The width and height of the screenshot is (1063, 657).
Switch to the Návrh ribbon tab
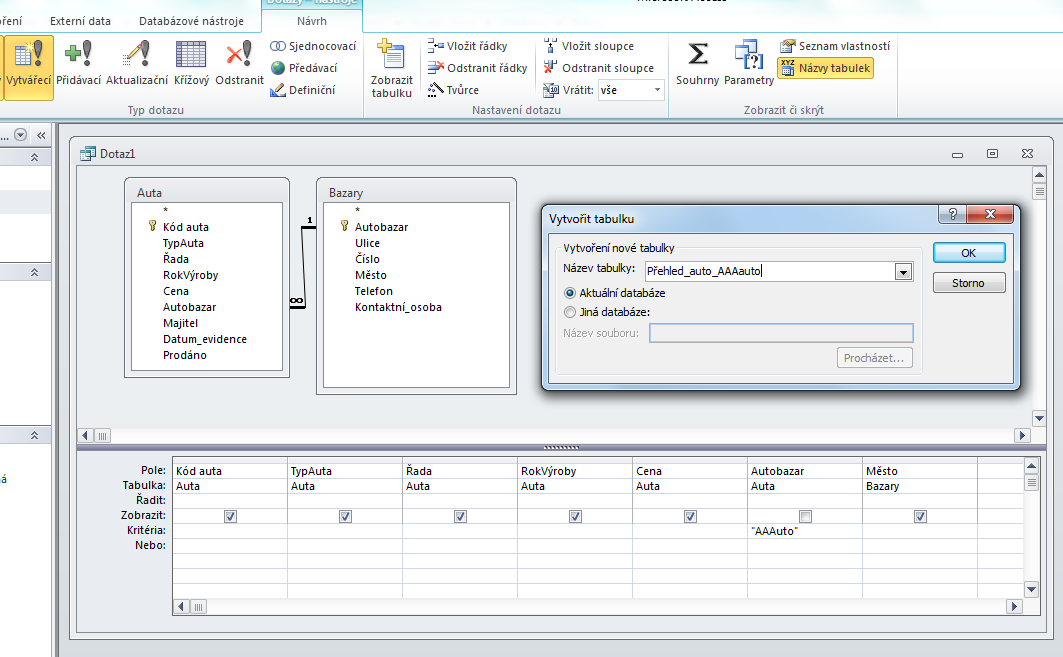click(x=312, y=21)
